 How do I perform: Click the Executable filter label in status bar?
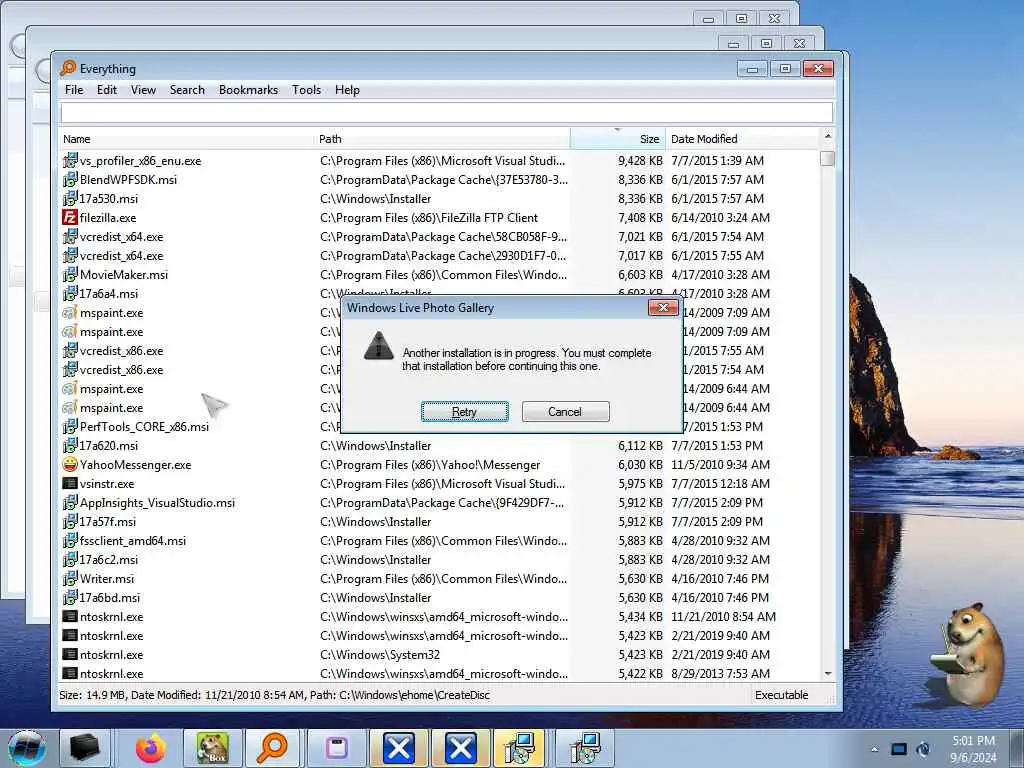click(781, 695)
